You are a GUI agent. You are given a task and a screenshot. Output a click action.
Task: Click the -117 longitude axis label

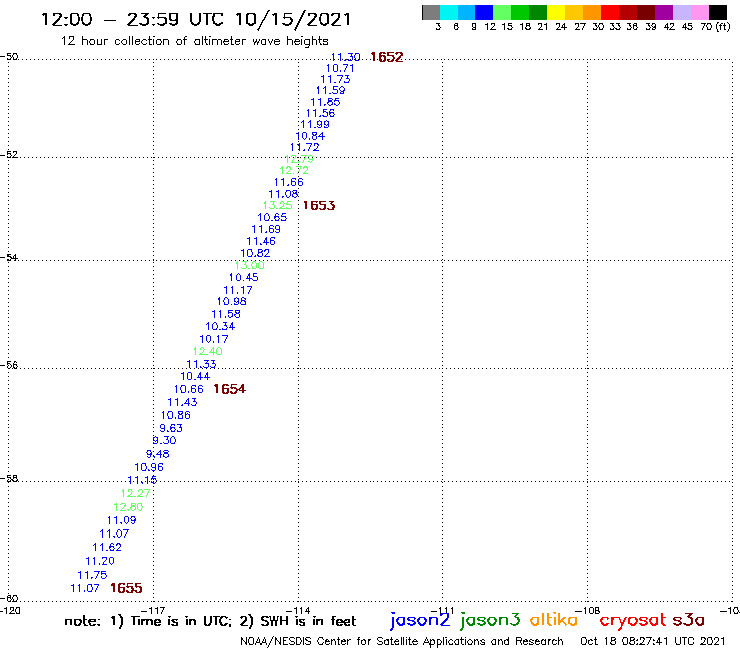click(153, 611)
